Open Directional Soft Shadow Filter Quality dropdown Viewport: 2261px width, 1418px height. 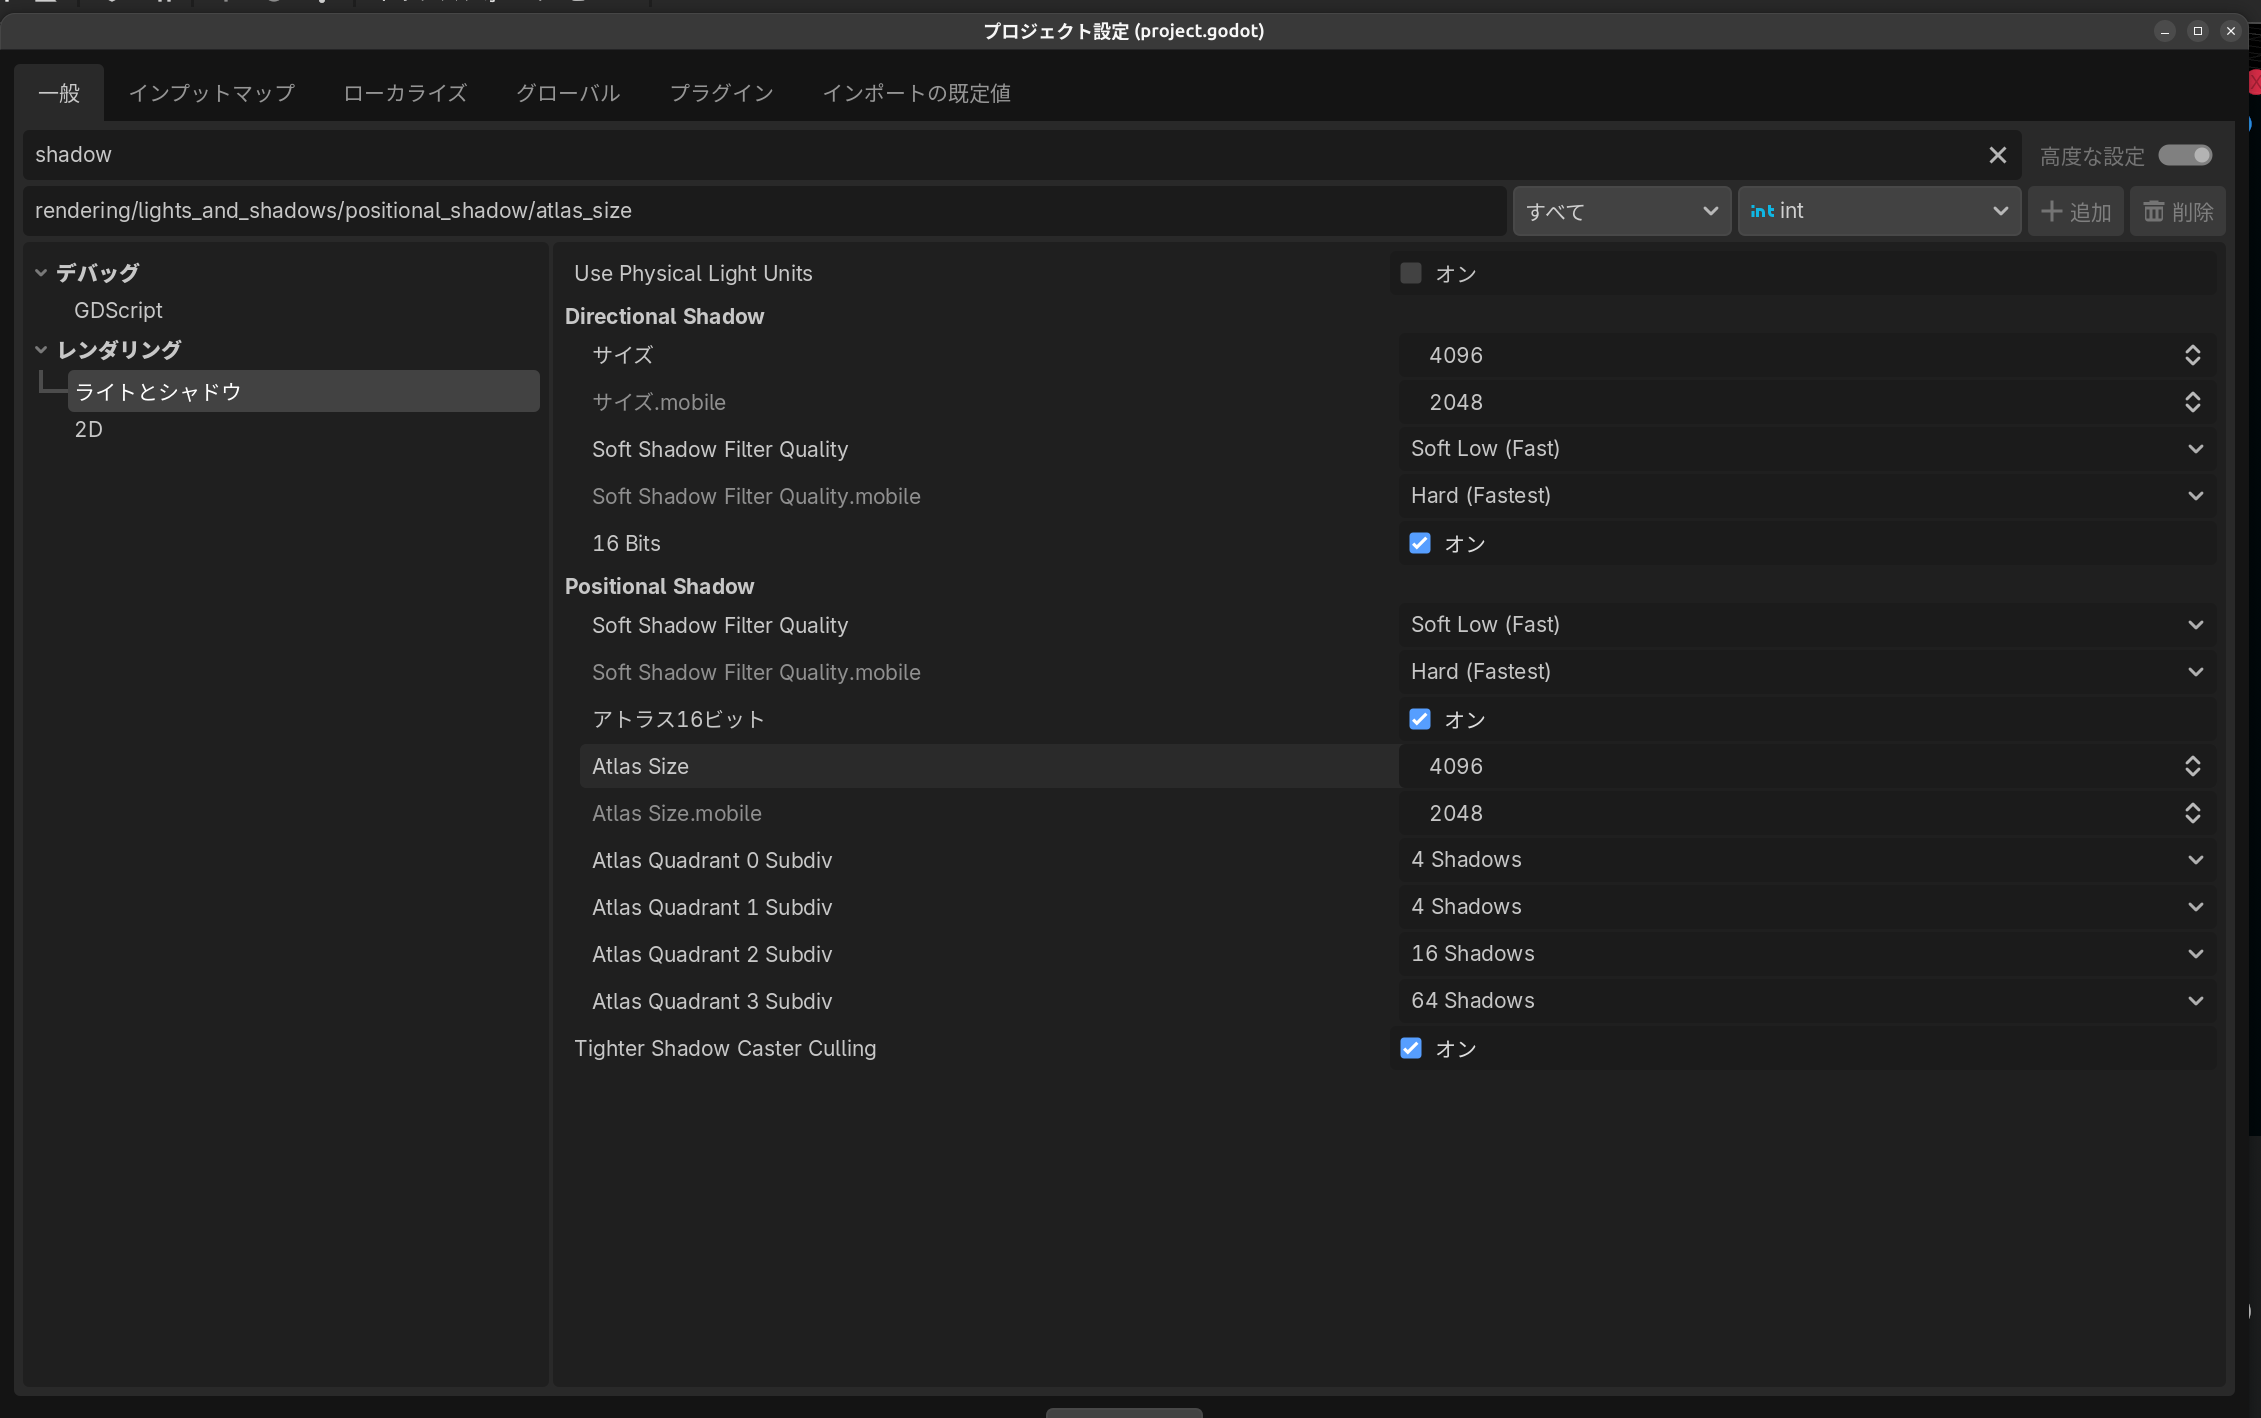pos(1805,449)
